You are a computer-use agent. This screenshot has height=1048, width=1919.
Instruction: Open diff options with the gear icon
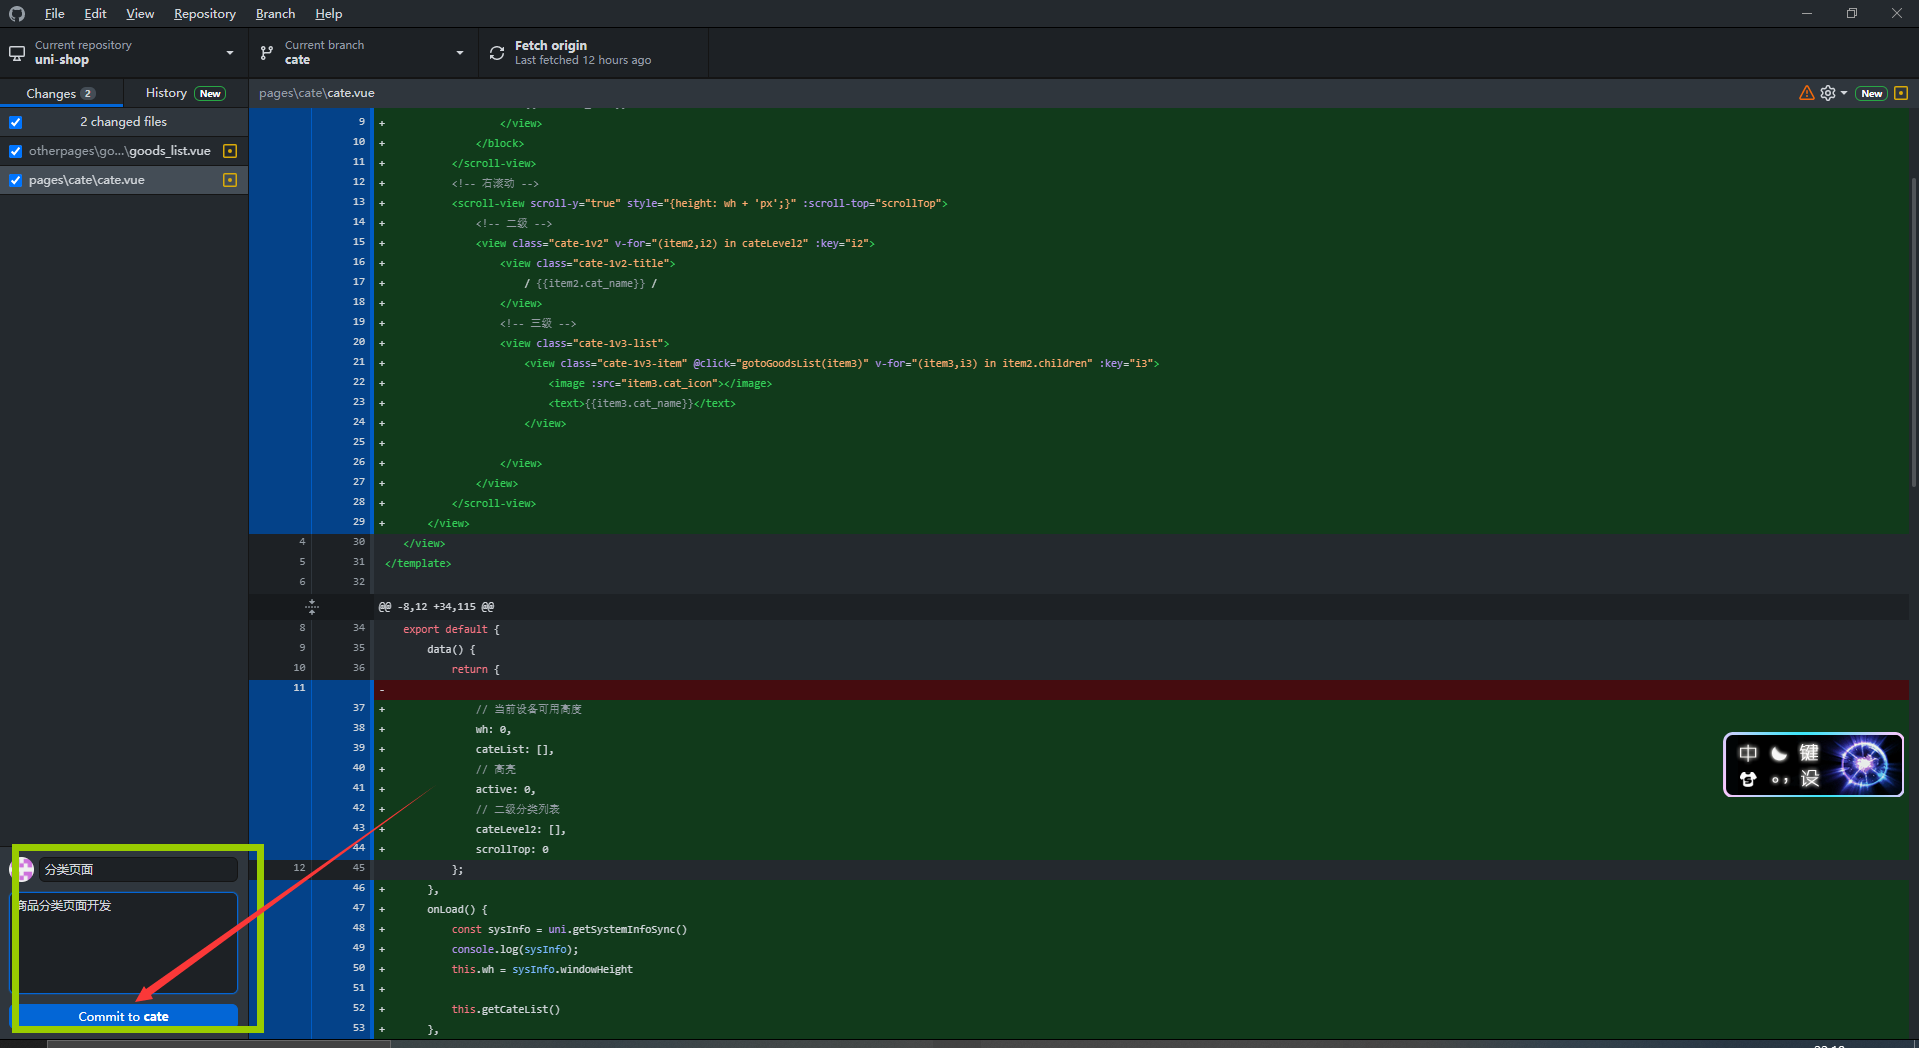point(1828,93)
